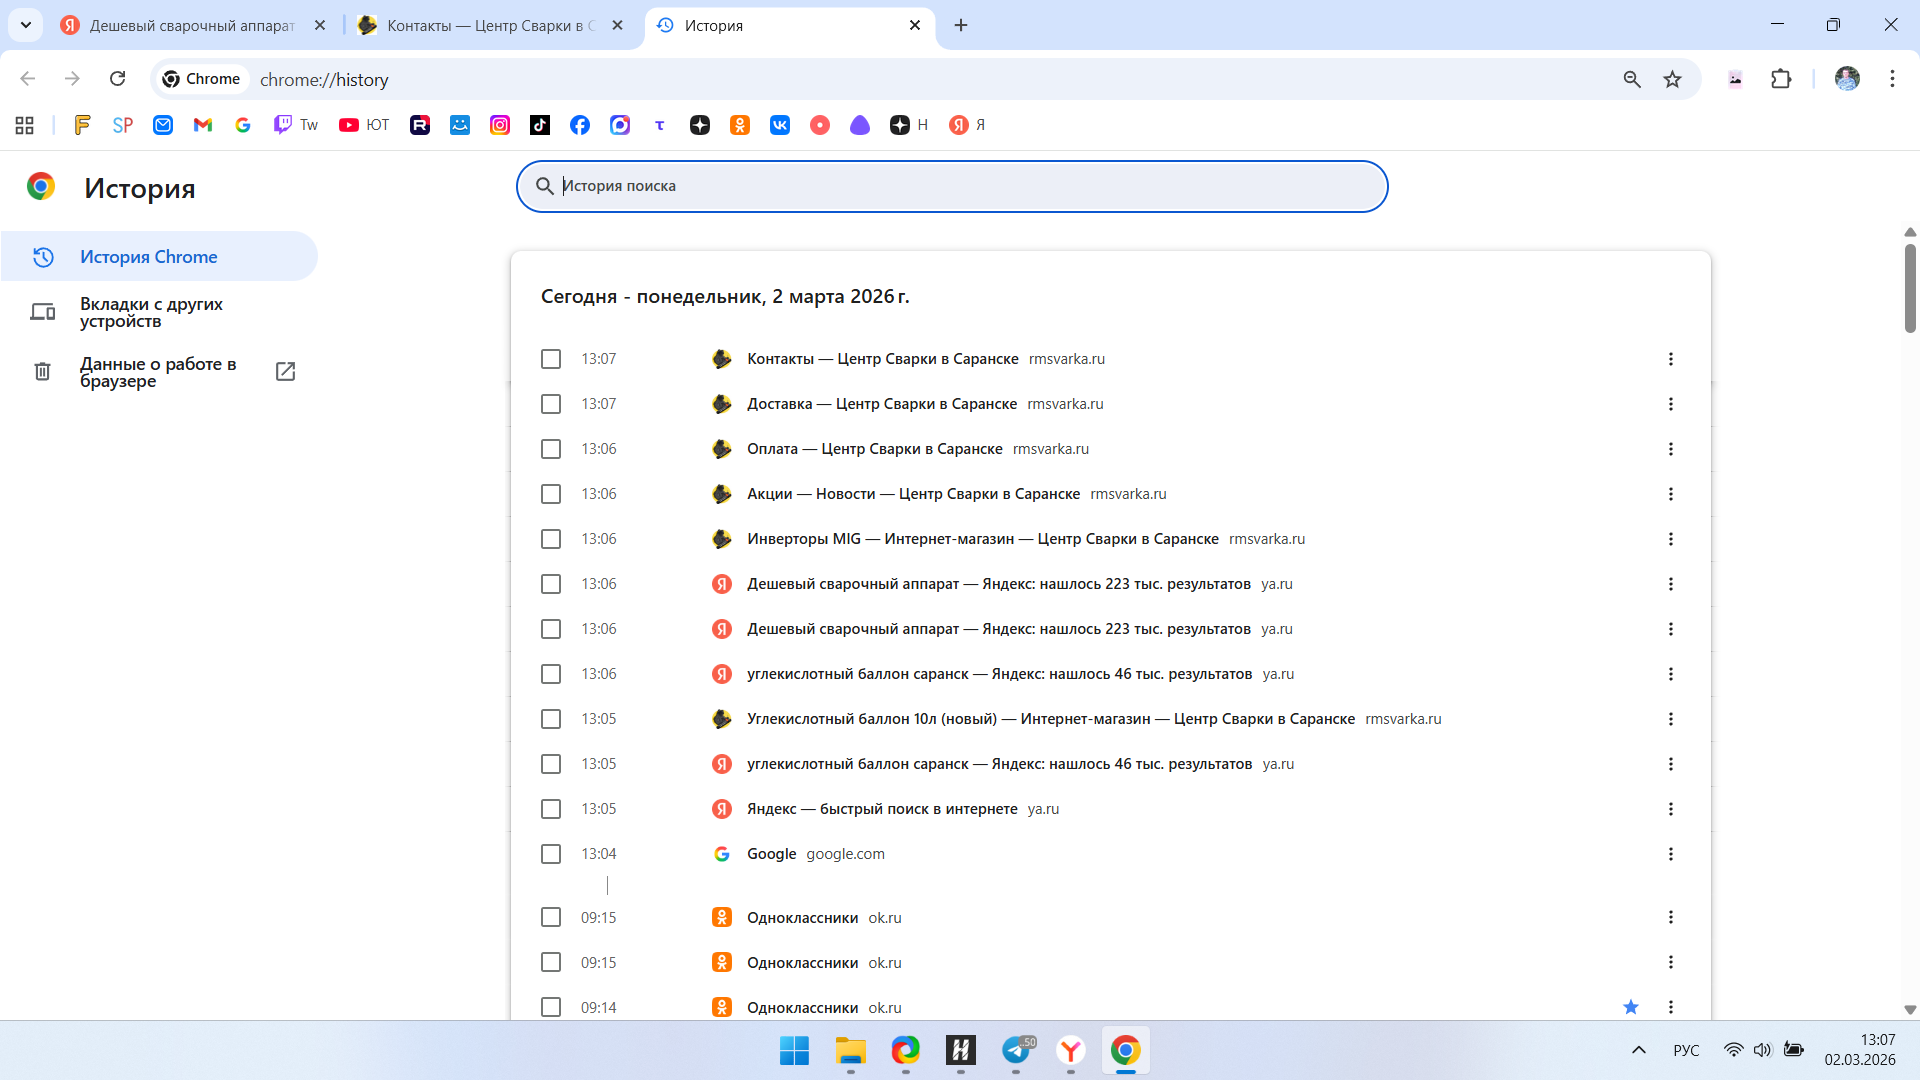This screenshot has width=1920, height=1080.
Task: Check the Google google.com entry checkbox
Action: point(551,854)
